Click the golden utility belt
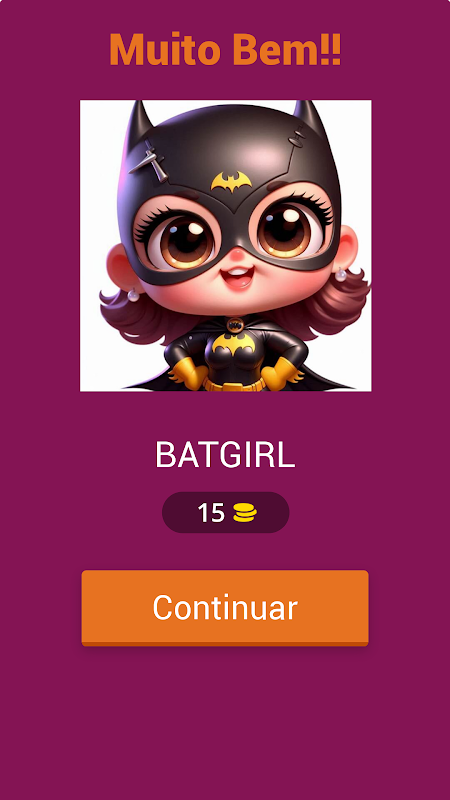The height and width of the screenshot is (800, 450). [235, 384]
